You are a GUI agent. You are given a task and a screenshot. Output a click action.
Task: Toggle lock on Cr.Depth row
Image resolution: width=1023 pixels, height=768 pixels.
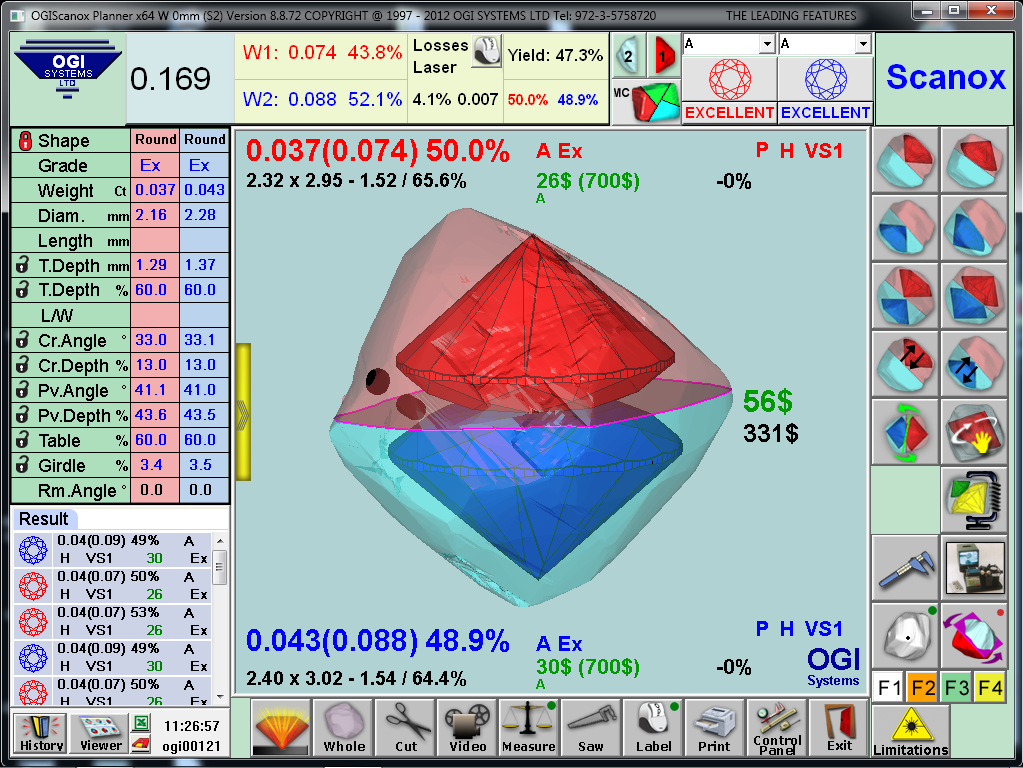22,365
